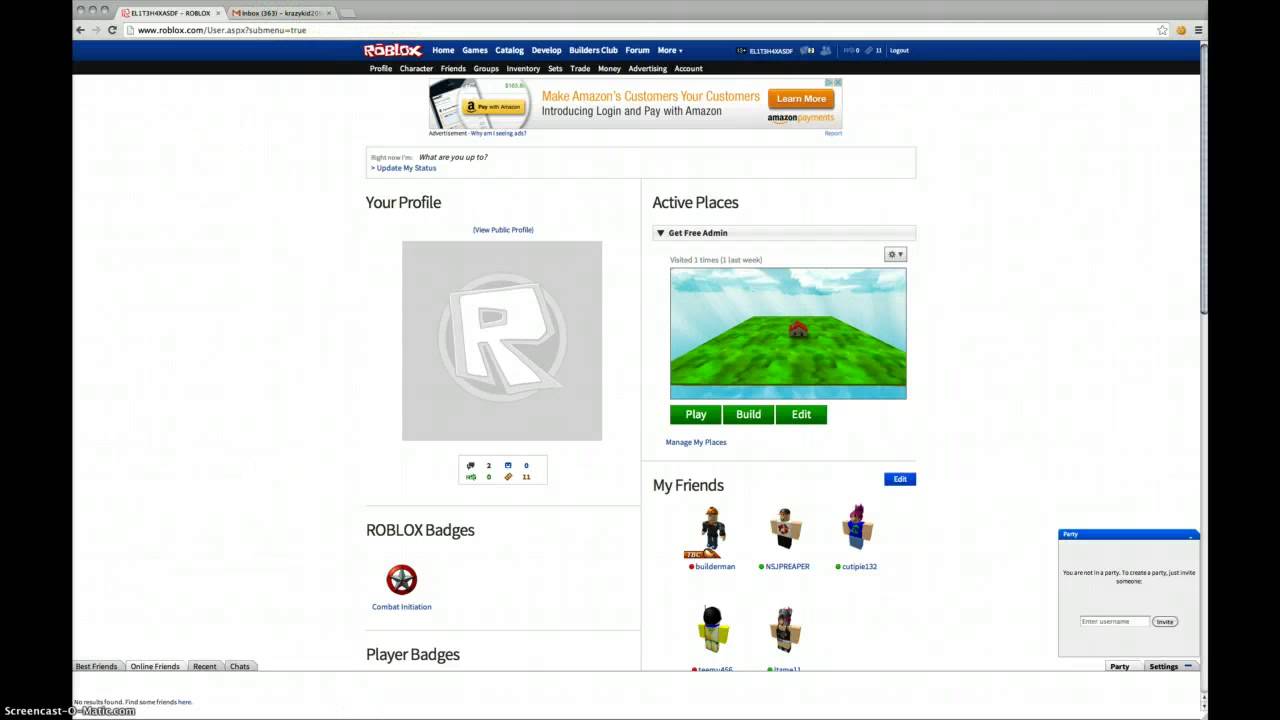Select the Inventory submenu link
Screen dimensions: 1280x720
(523, 69)
